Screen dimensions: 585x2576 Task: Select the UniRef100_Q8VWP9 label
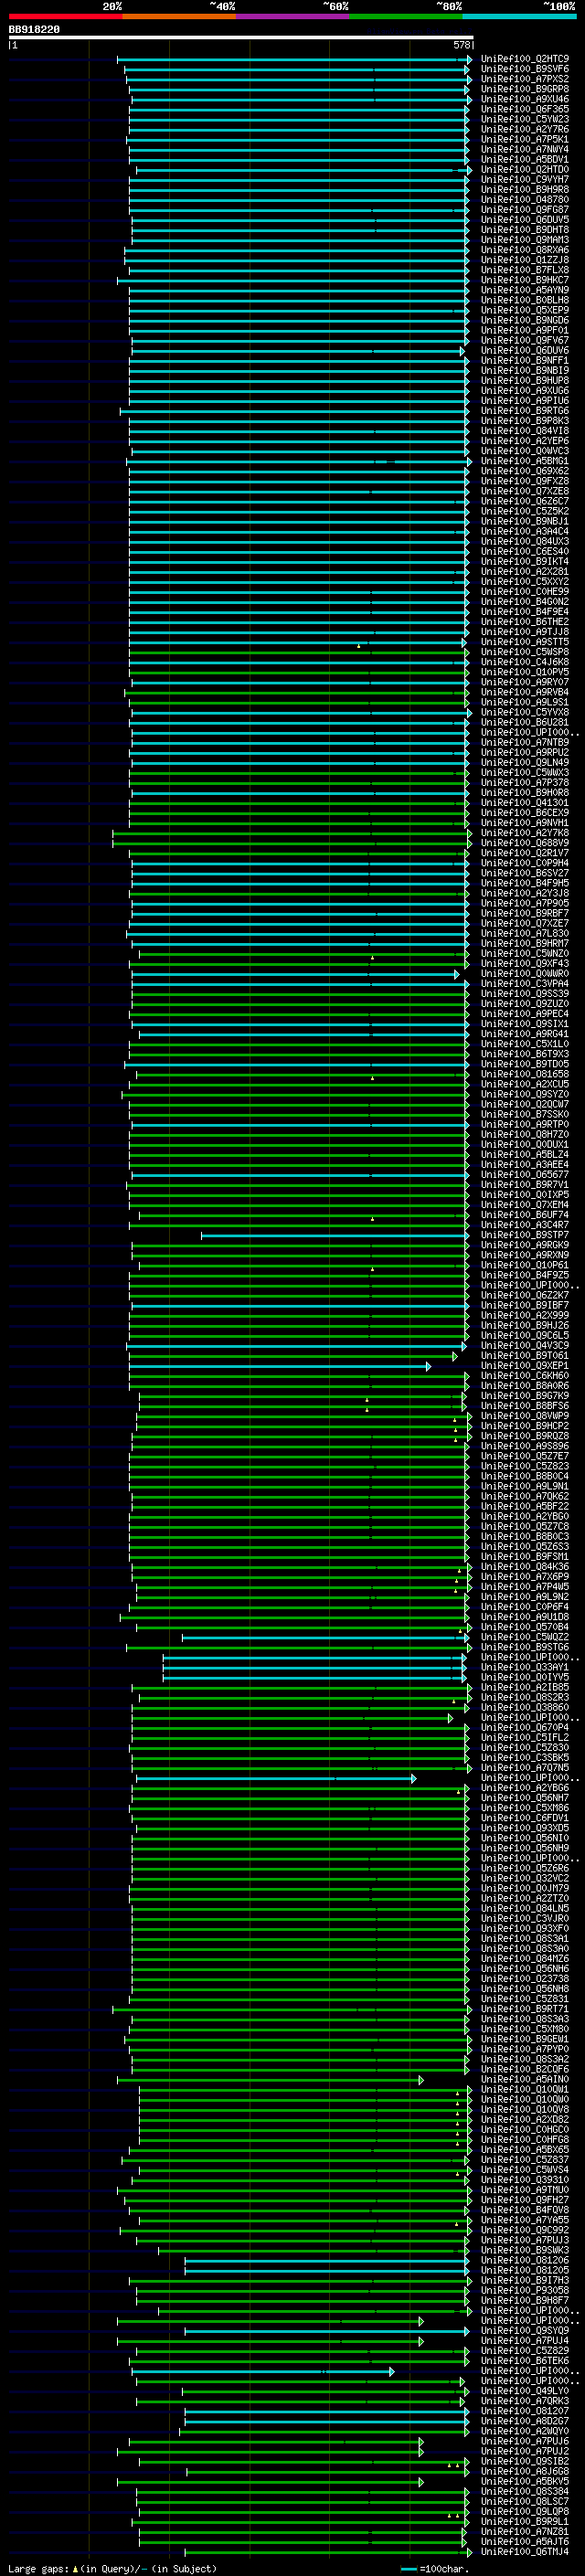click(x=525, y=1416)
